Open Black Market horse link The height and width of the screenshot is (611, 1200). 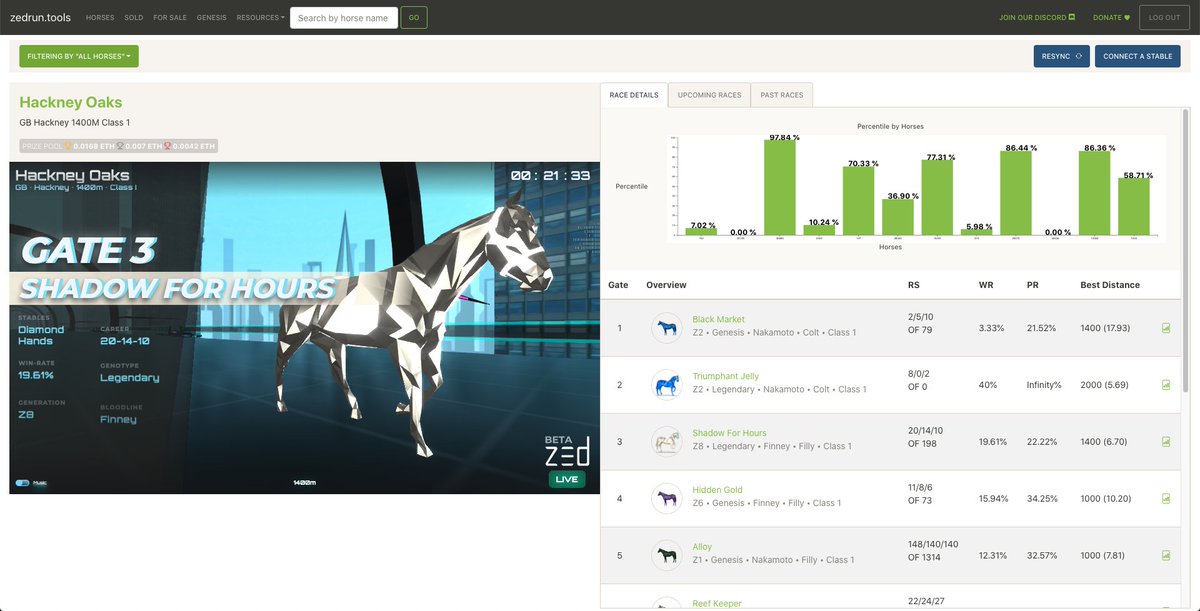click(x=718, y=320)
